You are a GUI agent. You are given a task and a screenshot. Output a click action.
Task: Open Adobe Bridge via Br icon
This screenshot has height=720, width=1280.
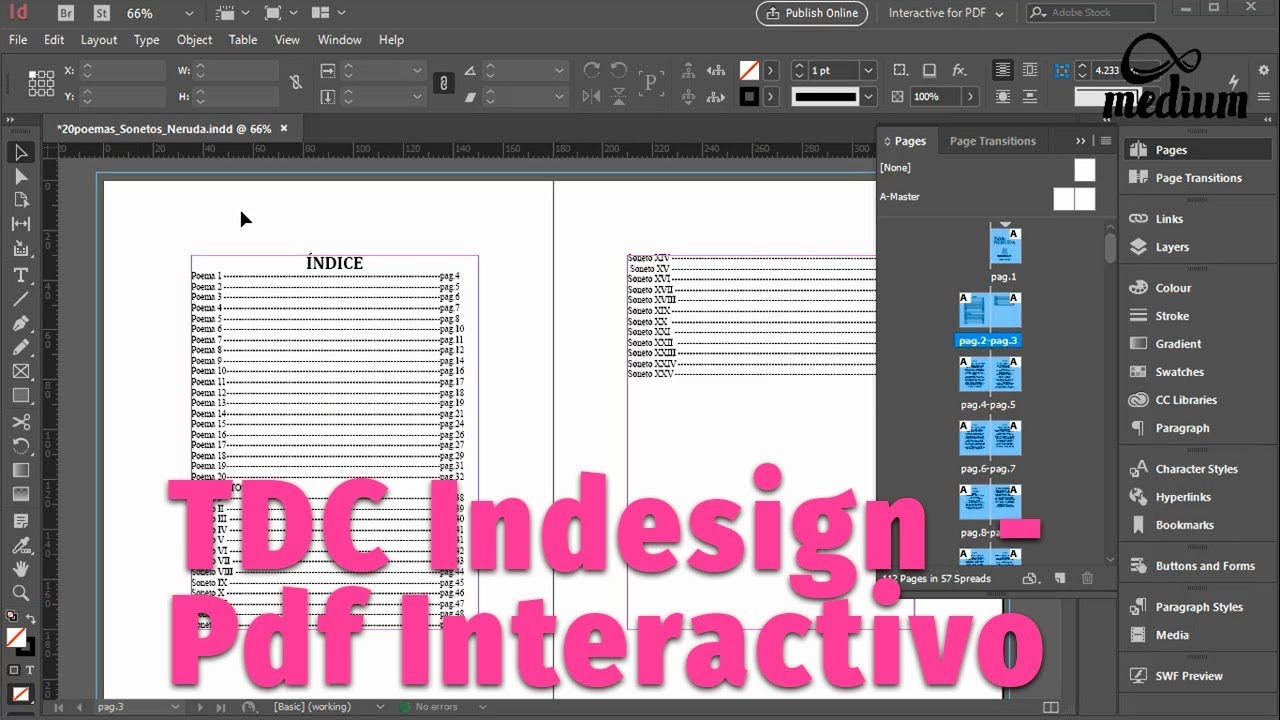point(66,13)
